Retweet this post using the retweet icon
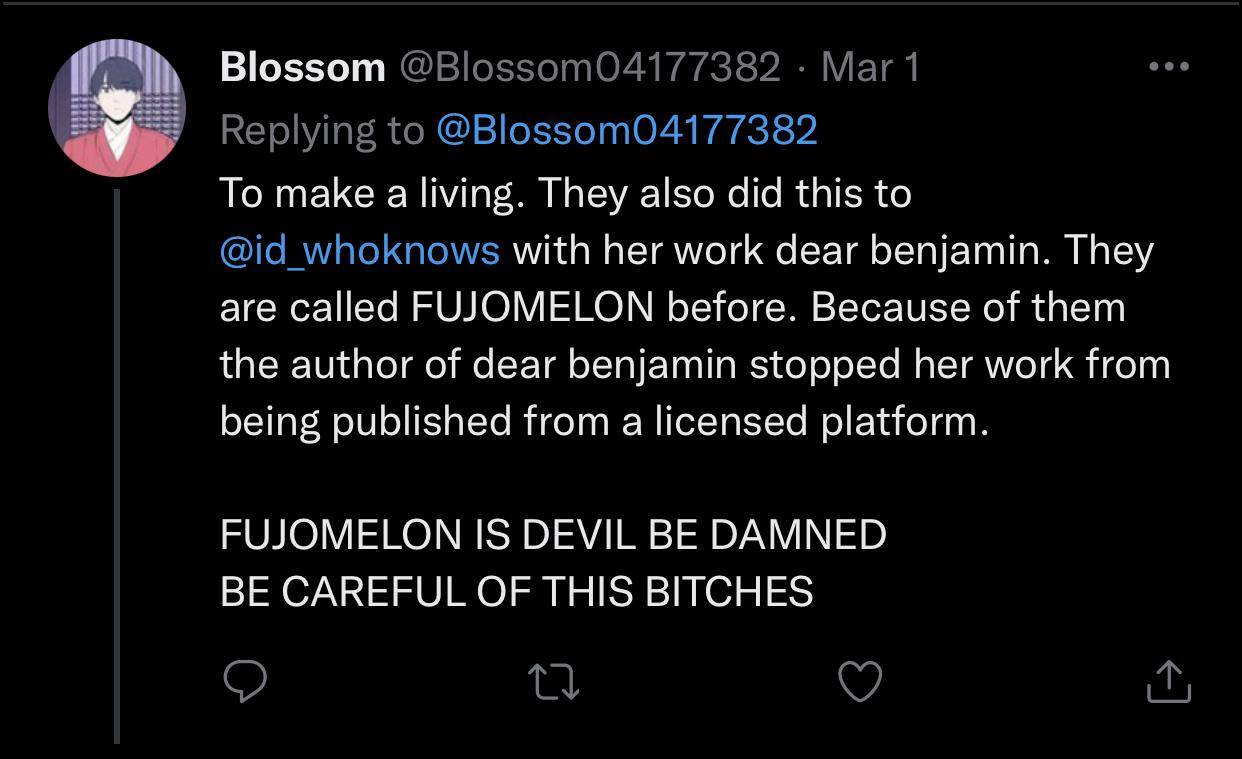 [554, 682]
